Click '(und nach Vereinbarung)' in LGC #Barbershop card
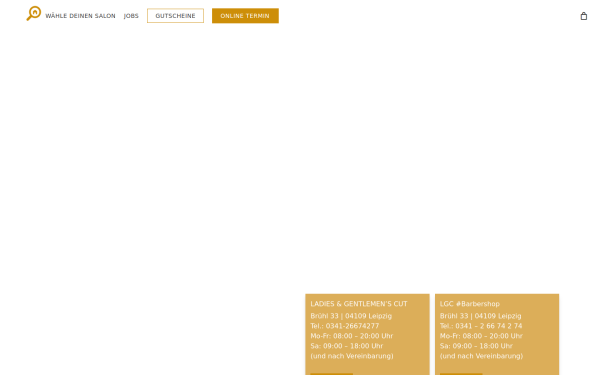This screenshot has width=600, height=375. (x=481, y=356)
